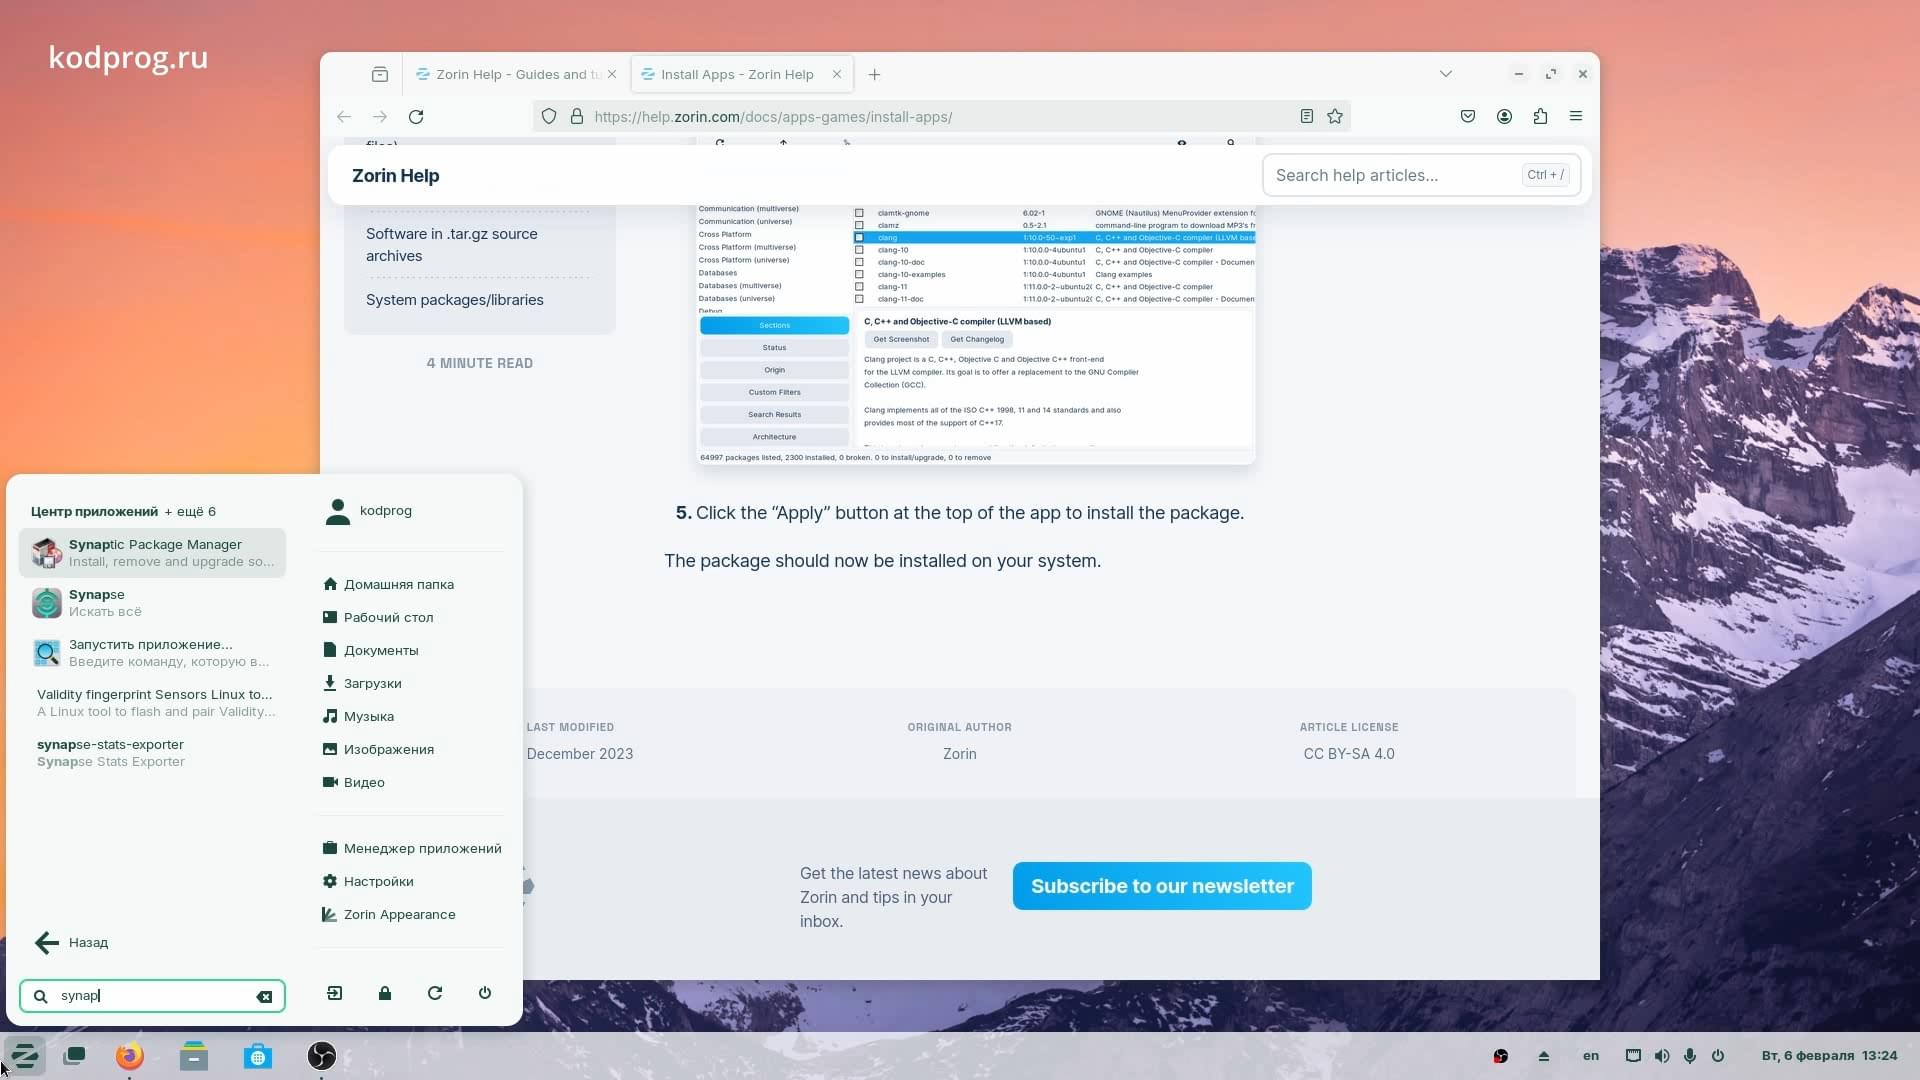Viewport: 1920px width, 1080px height.
Task: Click the OBS tray indicator icon
Action: click(x=1501, y=1056)
